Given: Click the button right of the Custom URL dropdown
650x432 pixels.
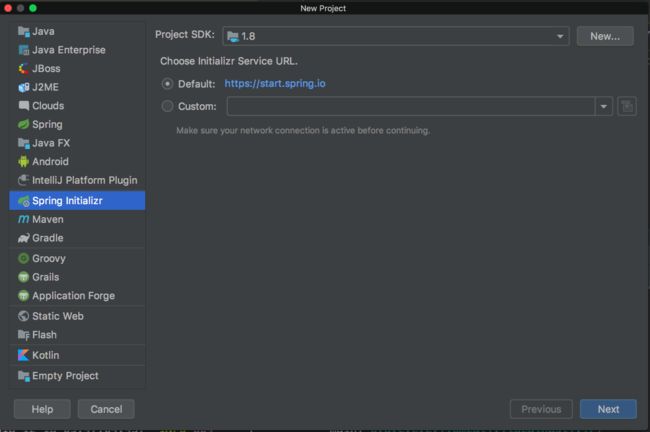Looking at the screenshot, I should 627,107.
